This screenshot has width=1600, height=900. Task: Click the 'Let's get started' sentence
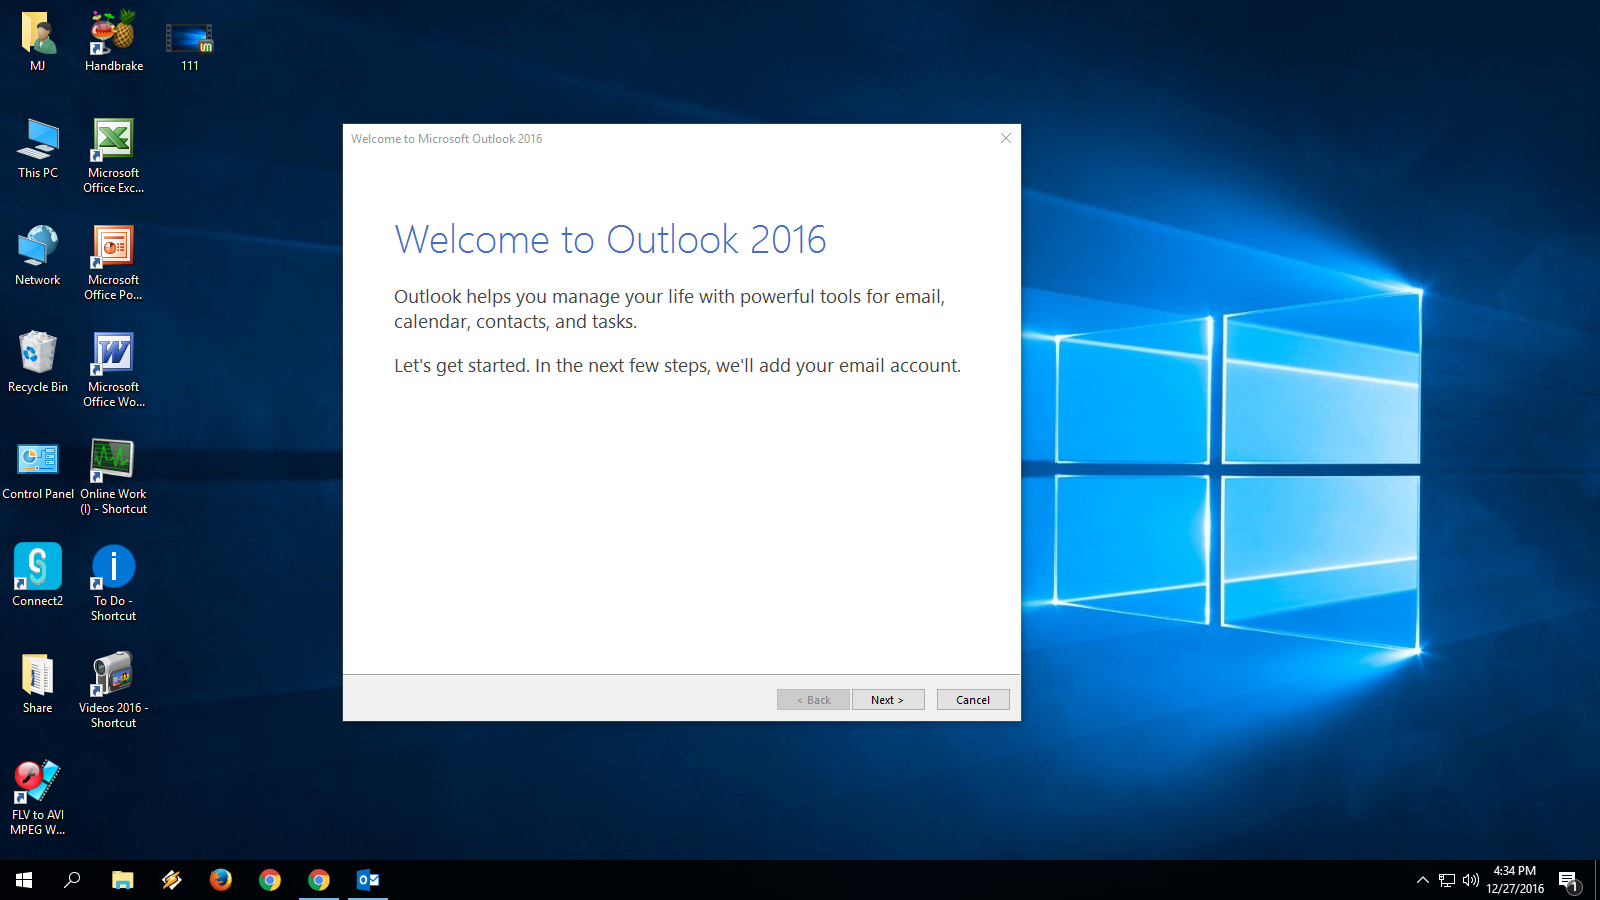tap(677, 366)
